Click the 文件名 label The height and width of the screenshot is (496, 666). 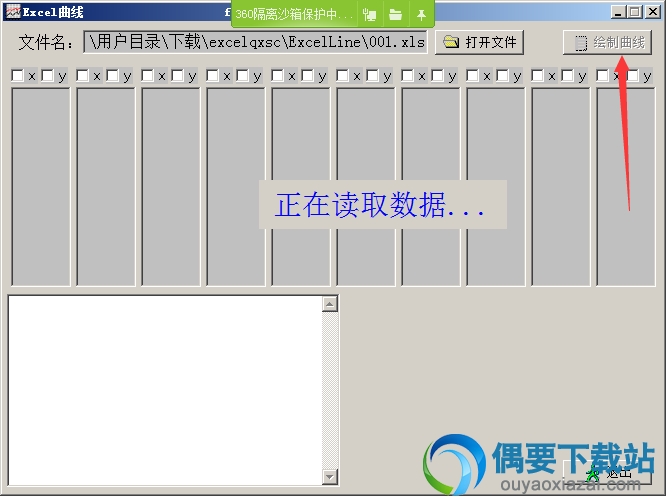tap(45, 42)
